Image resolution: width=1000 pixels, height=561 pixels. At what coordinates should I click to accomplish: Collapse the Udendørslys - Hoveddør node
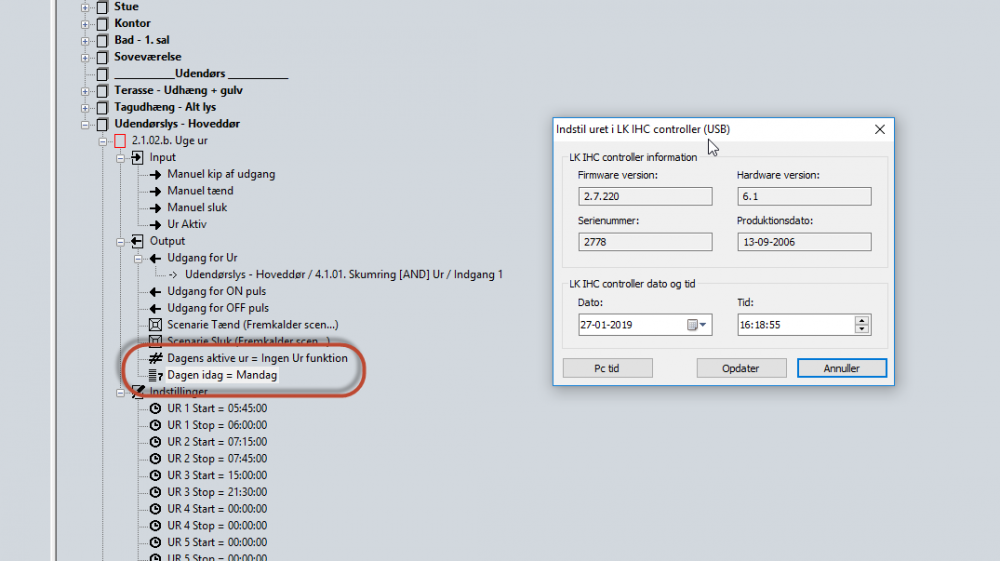coord(85,124)
